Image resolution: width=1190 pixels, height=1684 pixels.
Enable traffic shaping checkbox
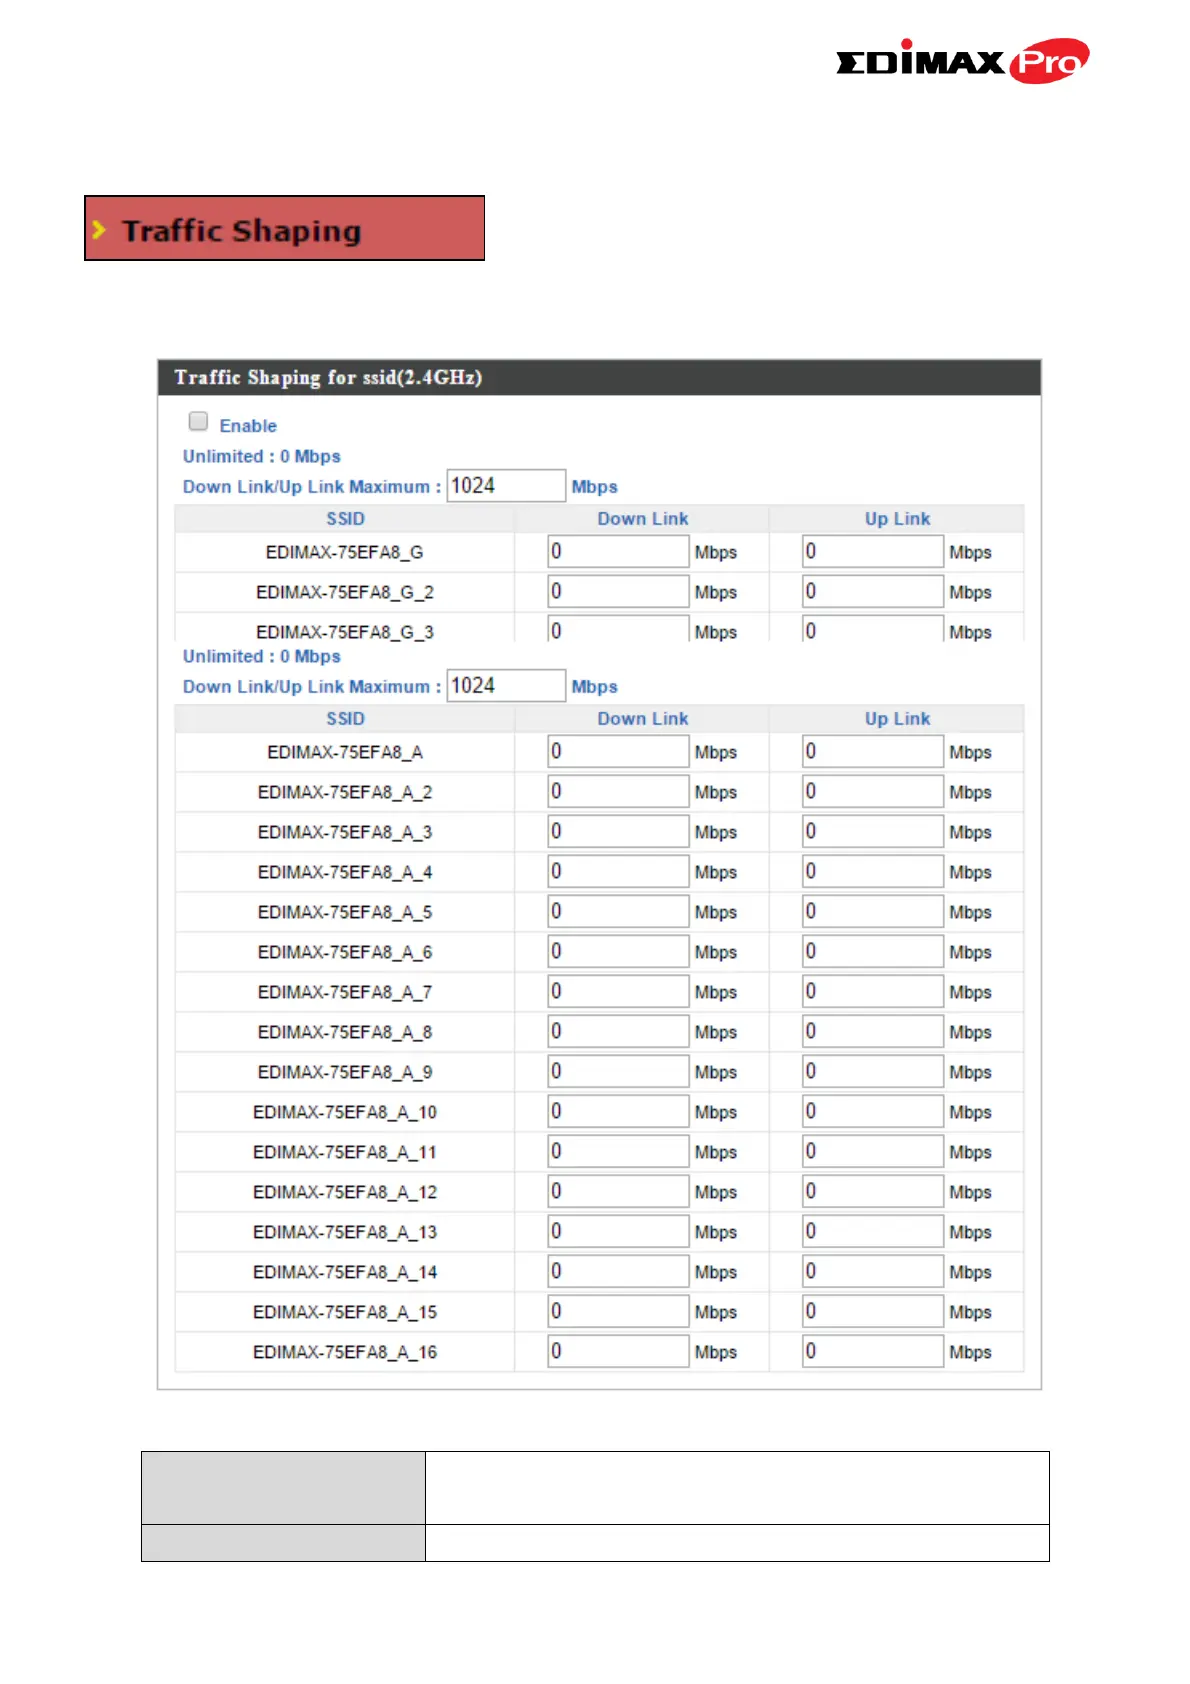(x=199, y=422)
